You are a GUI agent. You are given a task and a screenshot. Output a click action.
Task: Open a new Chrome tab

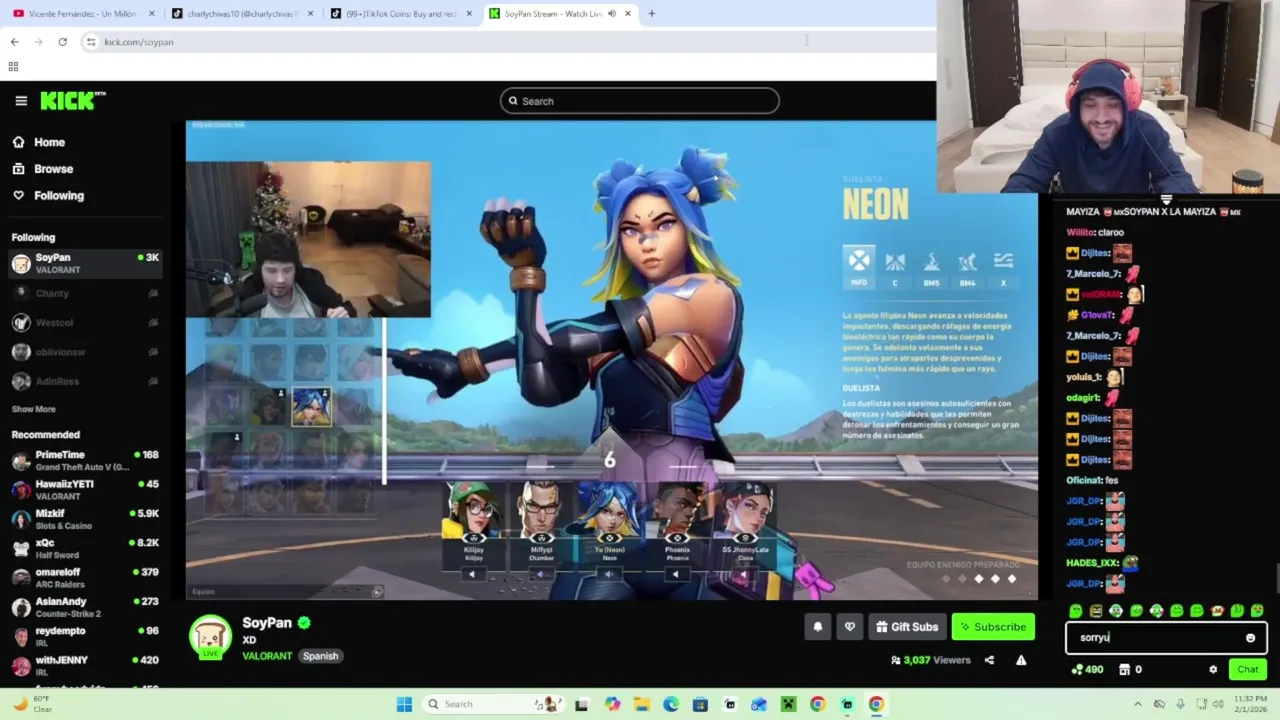[x=651, y=14]
